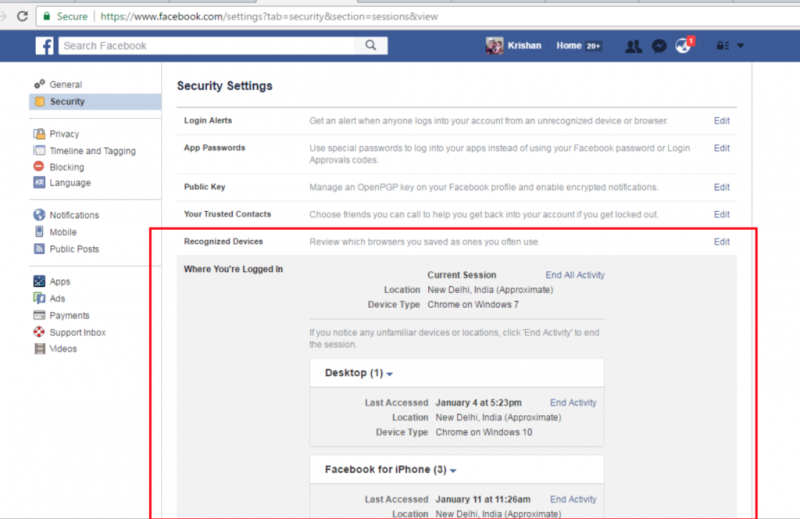Screen dimensions: 800x519
Task: Edit Recognized Devices setting
Action: click(721, 242)
